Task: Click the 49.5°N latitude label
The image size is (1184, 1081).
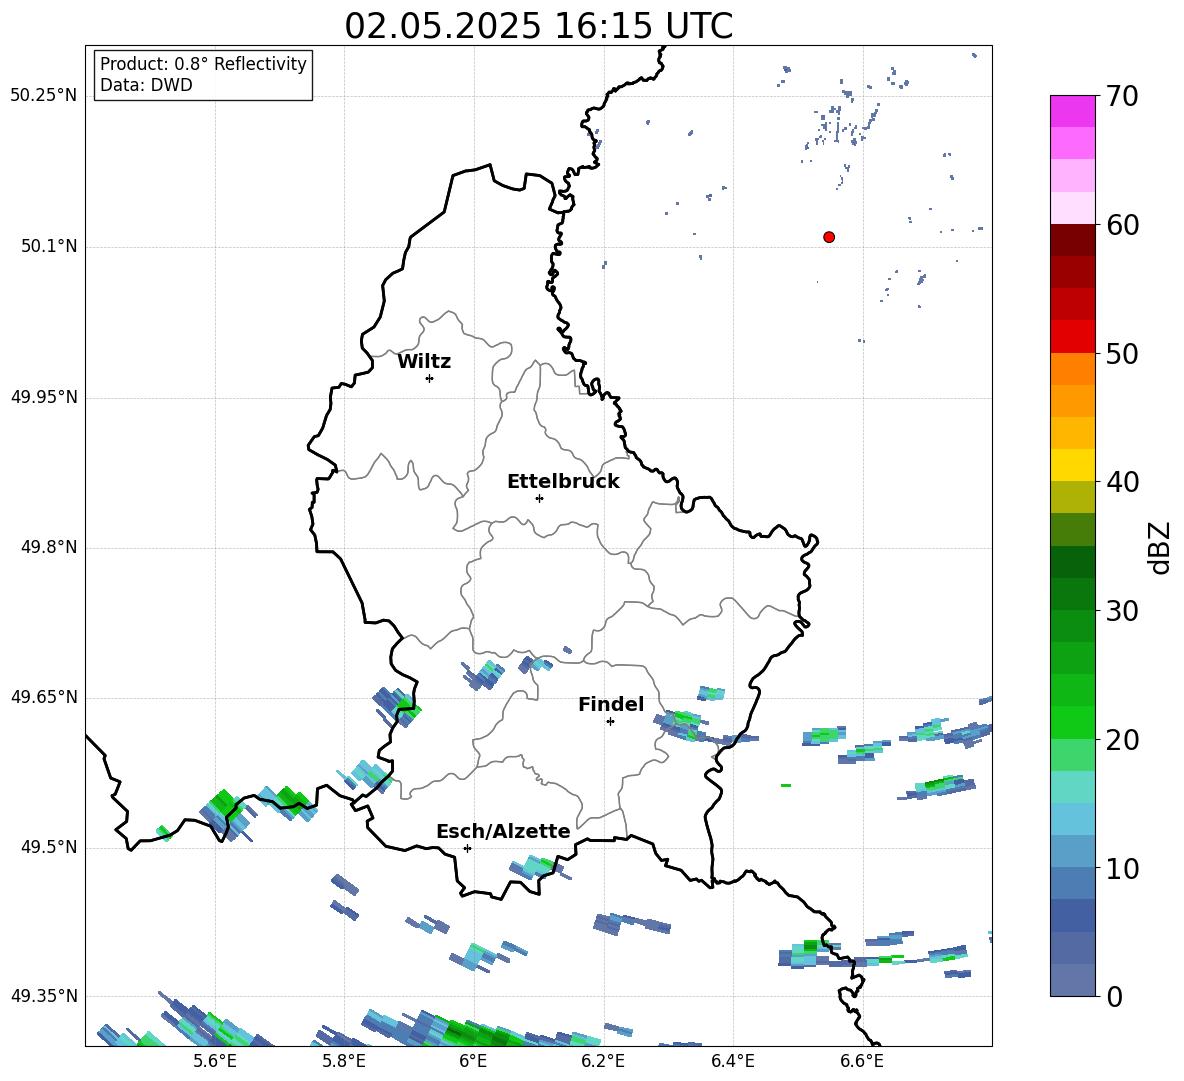Action: 49,848
